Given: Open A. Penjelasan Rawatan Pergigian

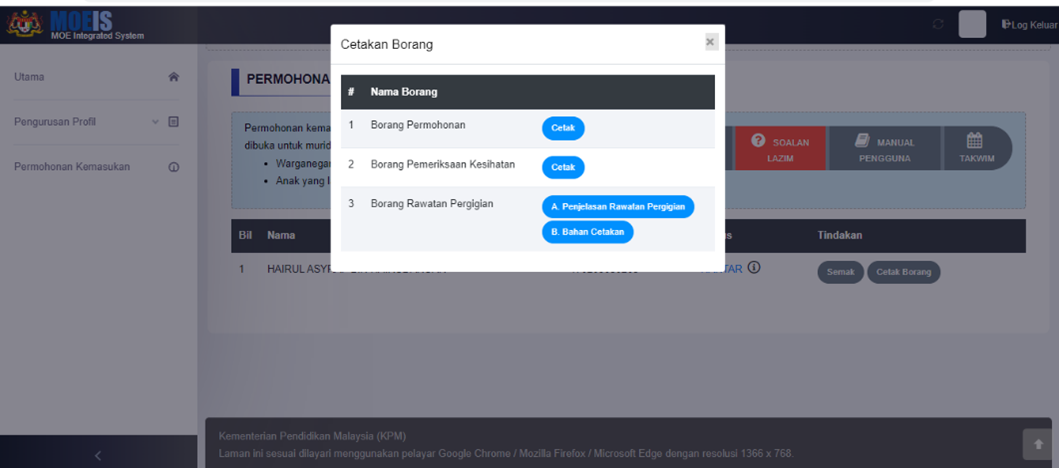Looking at the screenshot, I should (x=617, y=206).
